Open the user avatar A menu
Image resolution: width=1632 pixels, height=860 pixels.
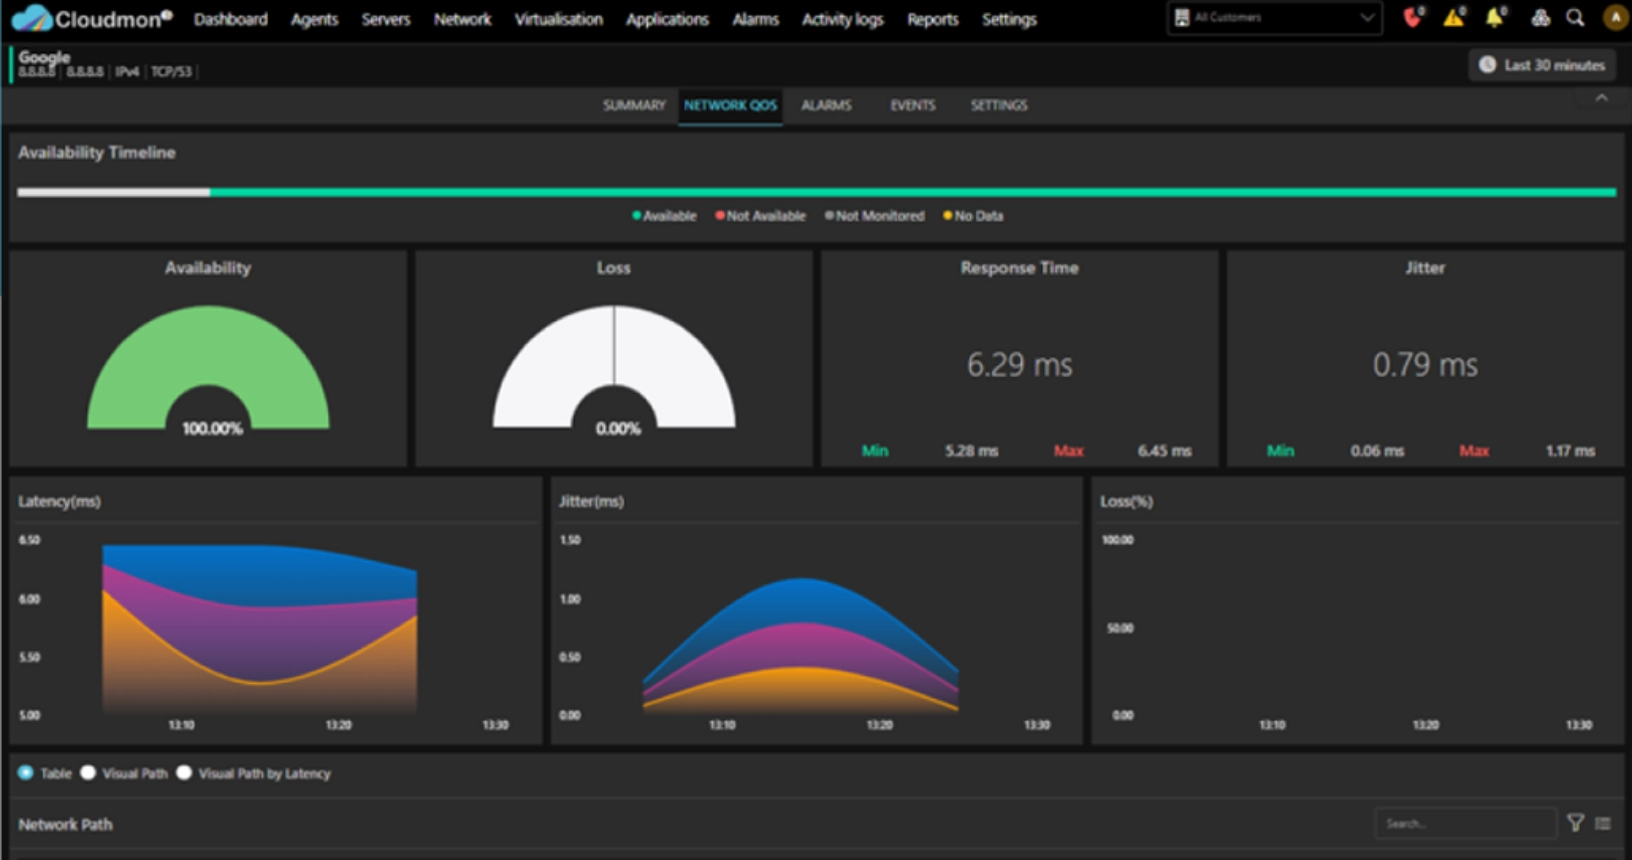[1614, 18]
